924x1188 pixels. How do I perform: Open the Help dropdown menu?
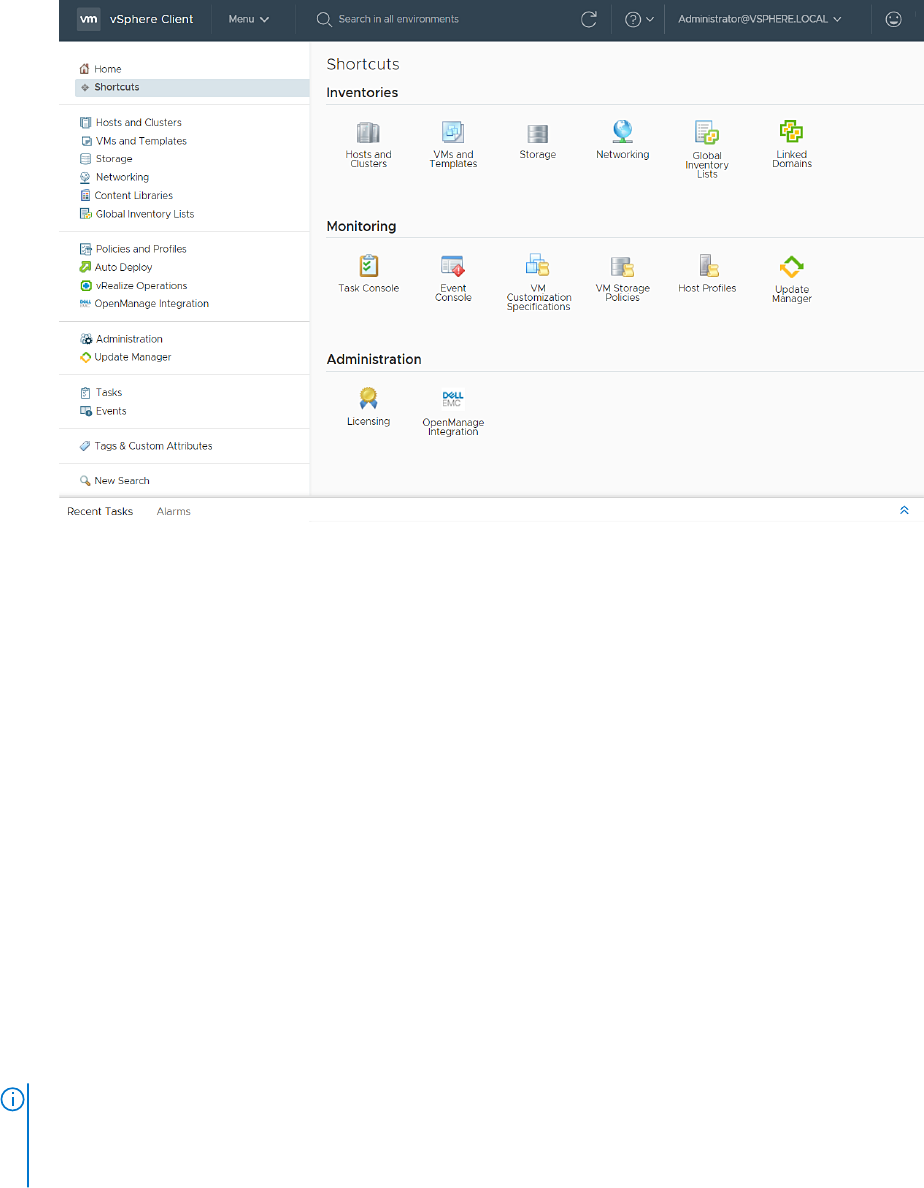coord(638,20)
